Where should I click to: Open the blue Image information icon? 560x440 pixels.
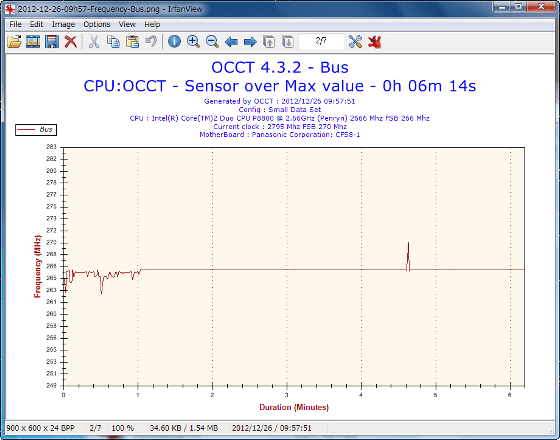174,42
